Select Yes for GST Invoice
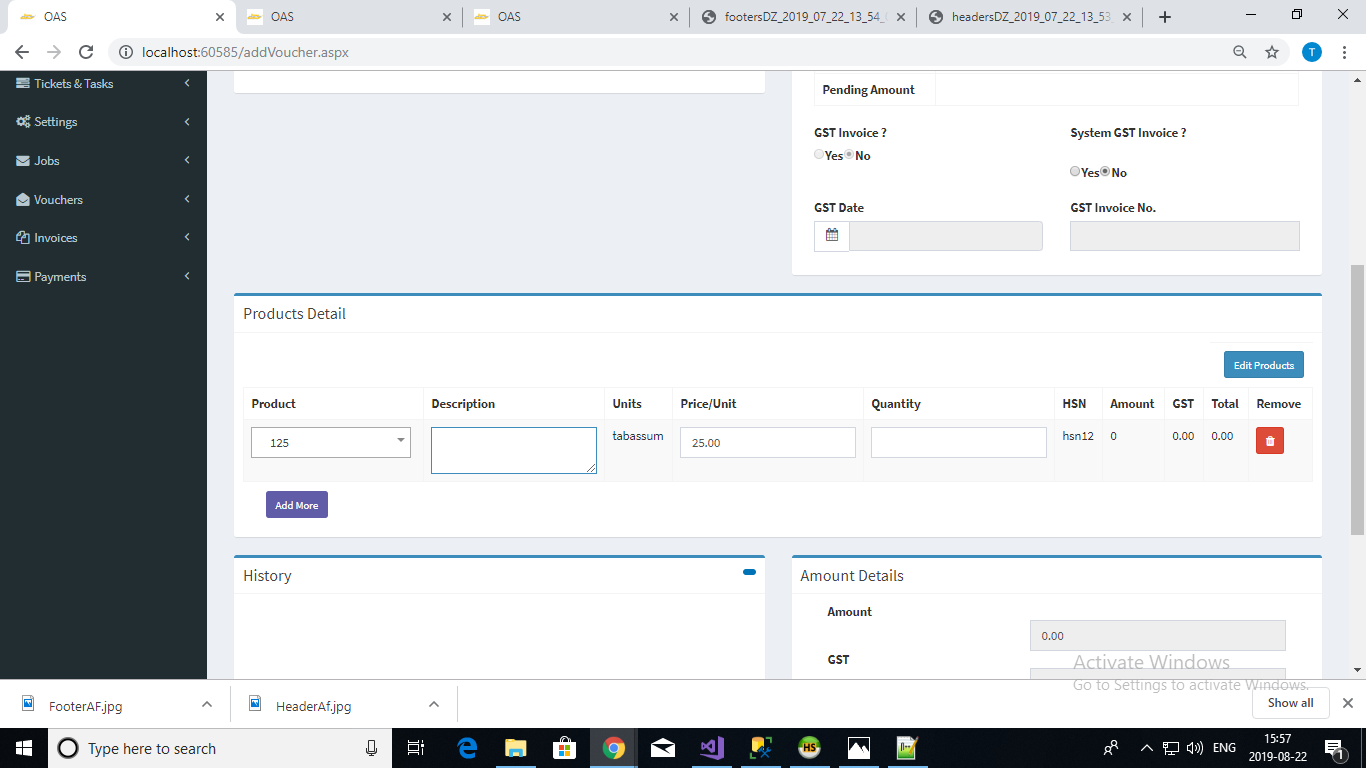 pyautogui.click(x=819, y=155)
